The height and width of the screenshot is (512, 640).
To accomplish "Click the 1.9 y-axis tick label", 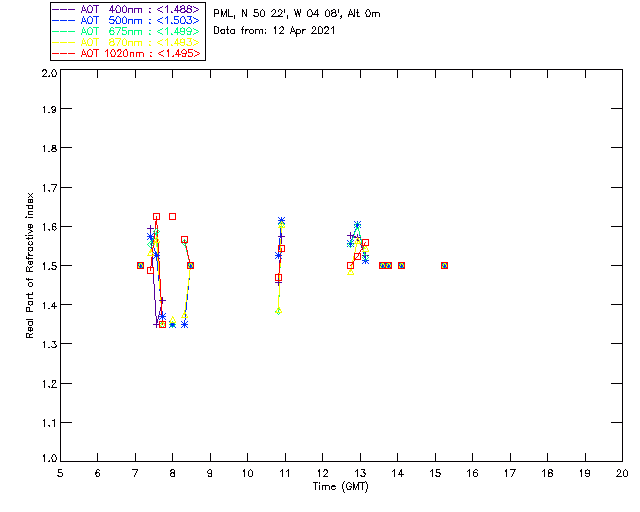I will click(x=49, y=109).
